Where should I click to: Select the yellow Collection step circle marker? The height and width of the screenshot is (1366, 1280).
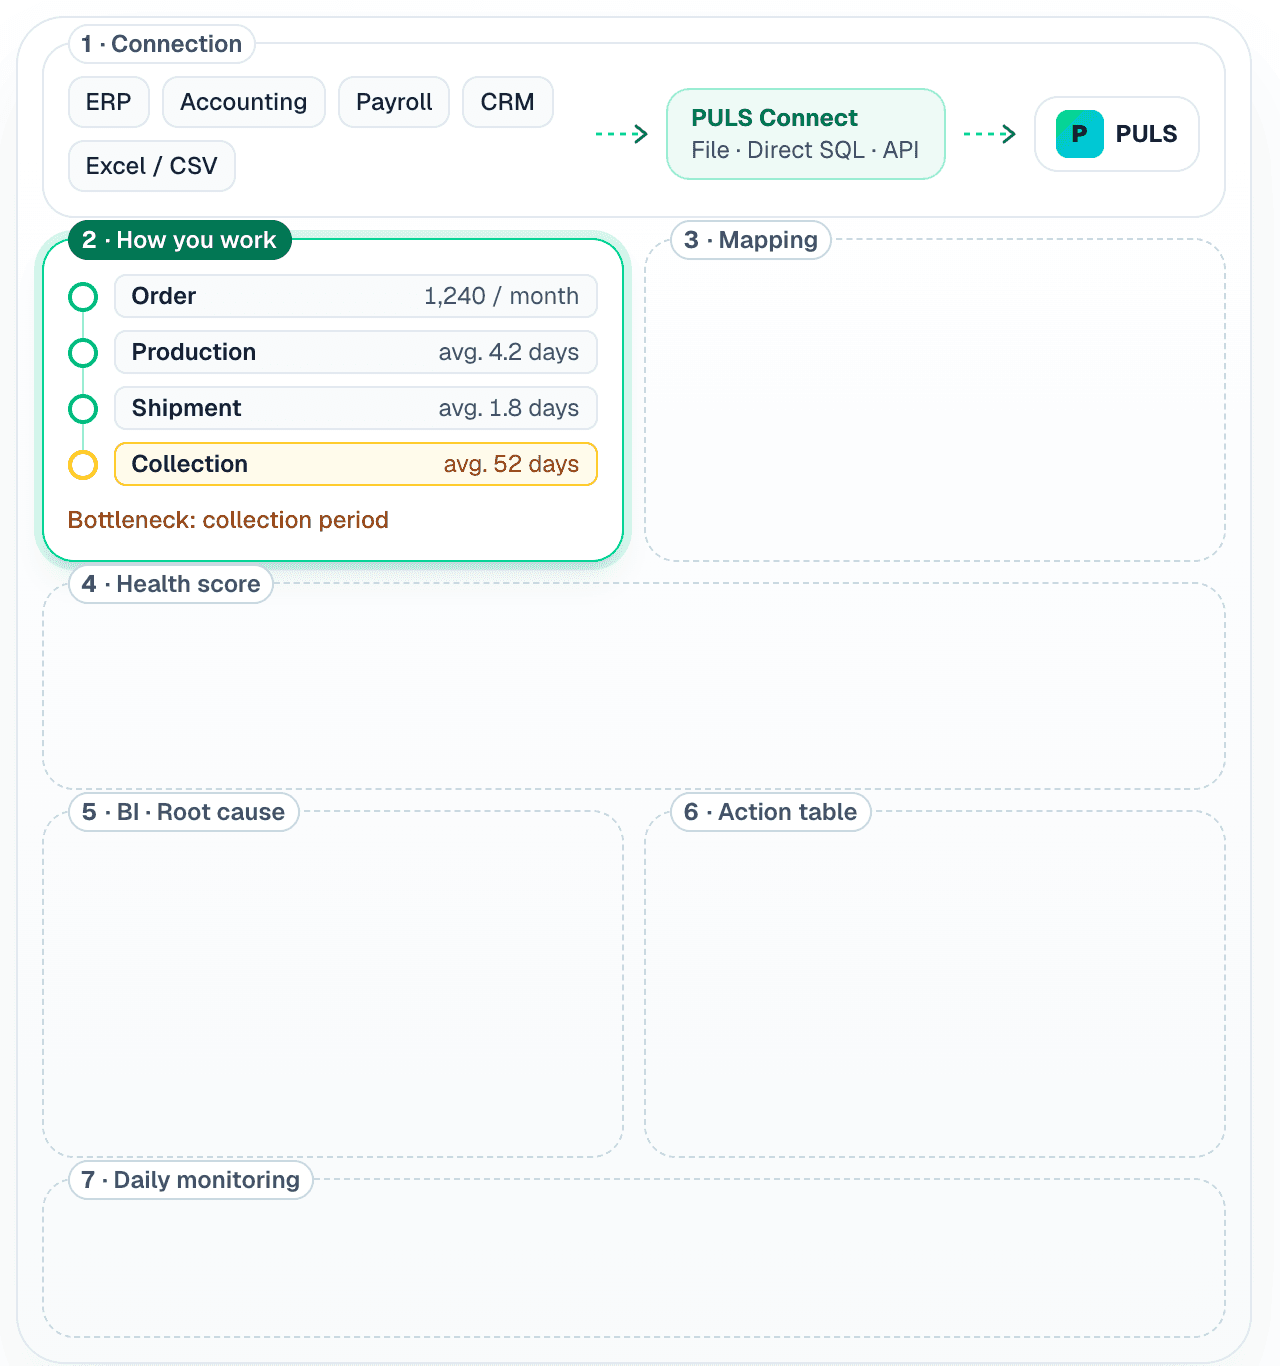click(x=83, y=465)
